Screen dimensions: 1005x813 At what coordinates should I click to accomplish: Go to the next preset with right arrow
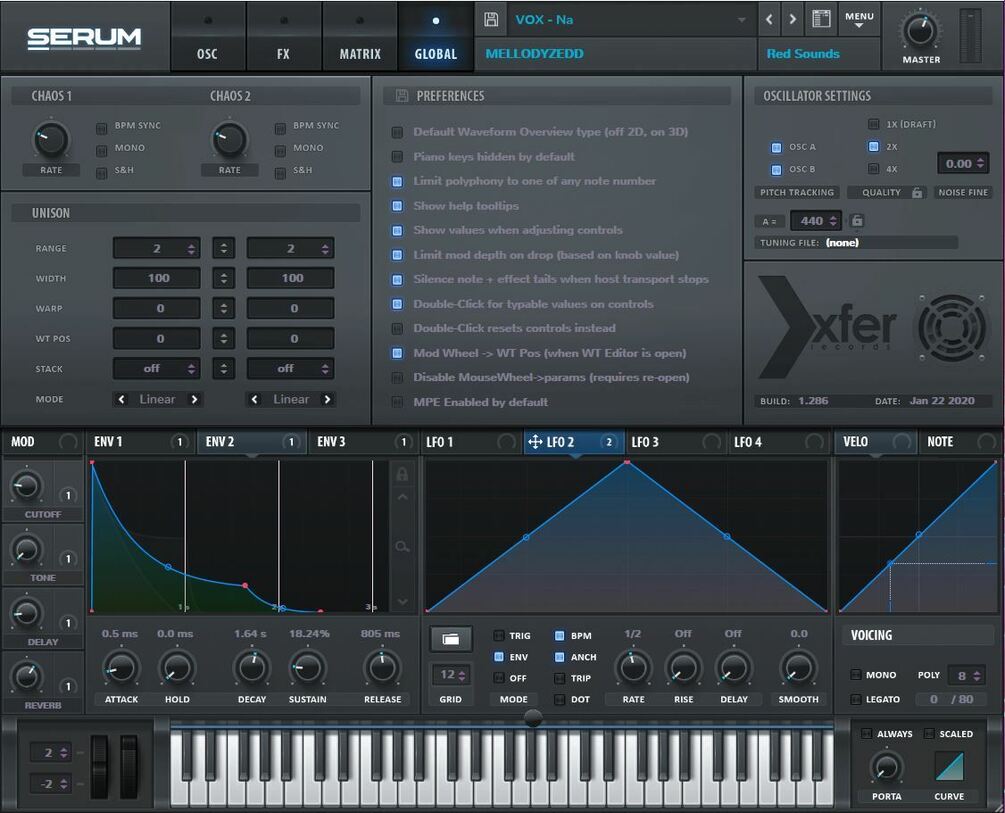click(x=793, y=19)
